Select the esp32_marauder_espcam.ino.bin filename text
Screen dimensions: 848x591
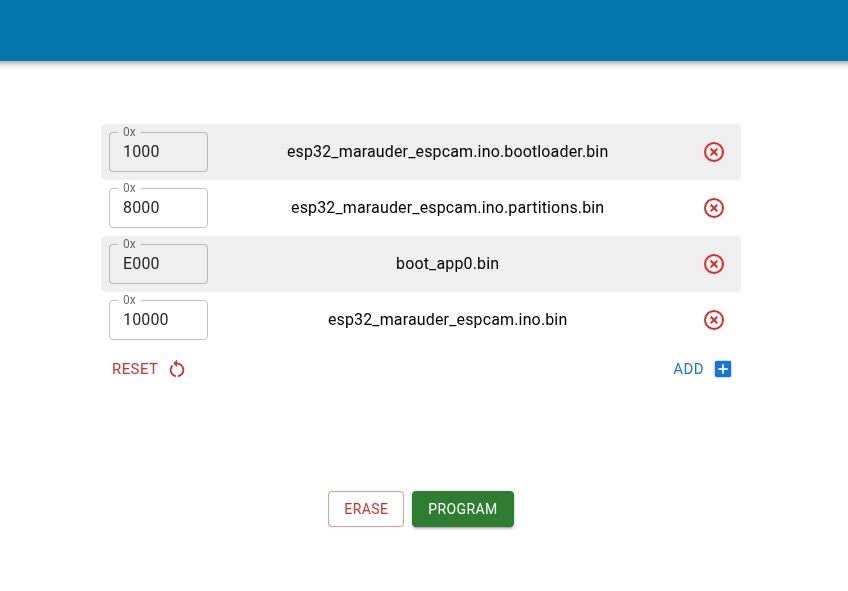(x=447, y=320)
